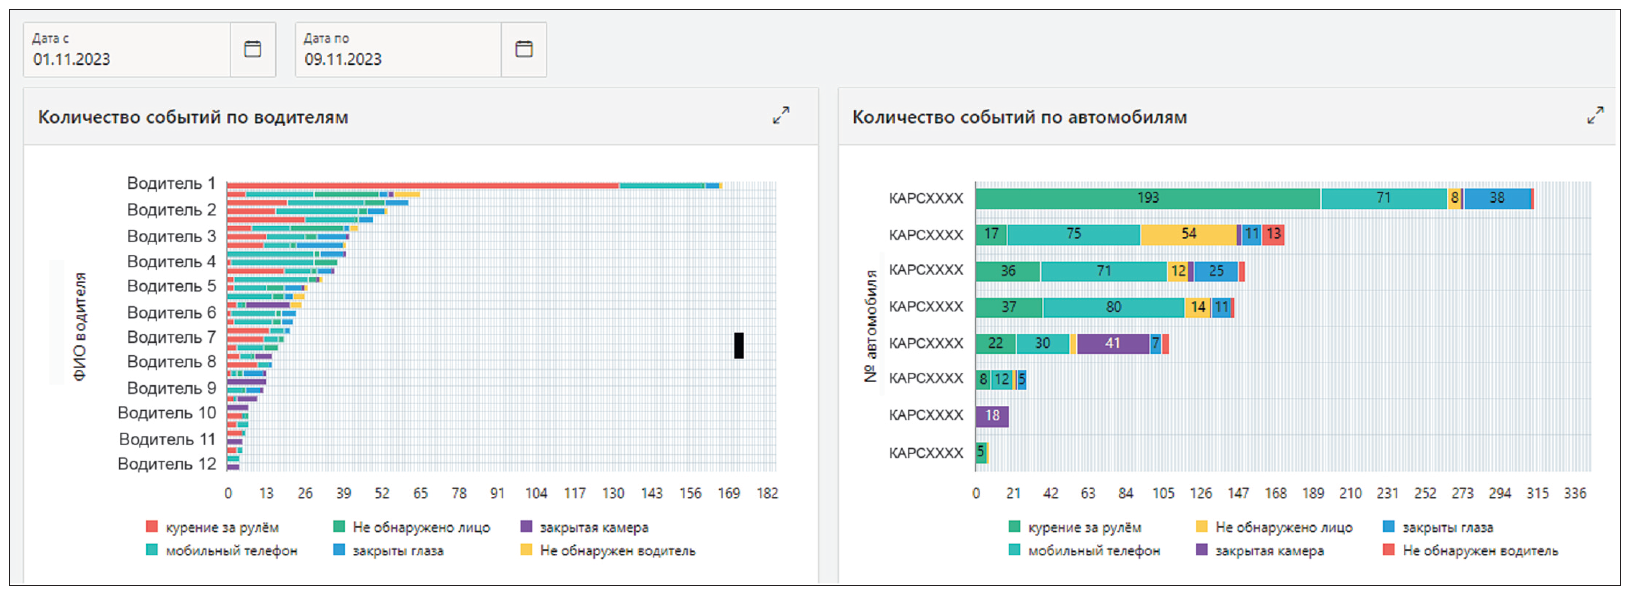
Task: Select the yellow bar segment labeled 14
Action: [x=1198, y=307]
